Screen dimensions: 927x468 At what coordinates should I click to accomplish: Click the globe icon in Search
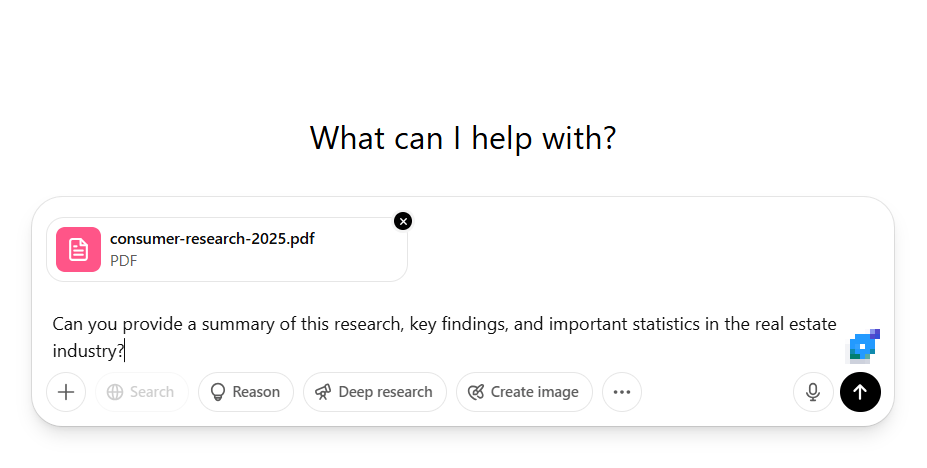coord(115,392)
